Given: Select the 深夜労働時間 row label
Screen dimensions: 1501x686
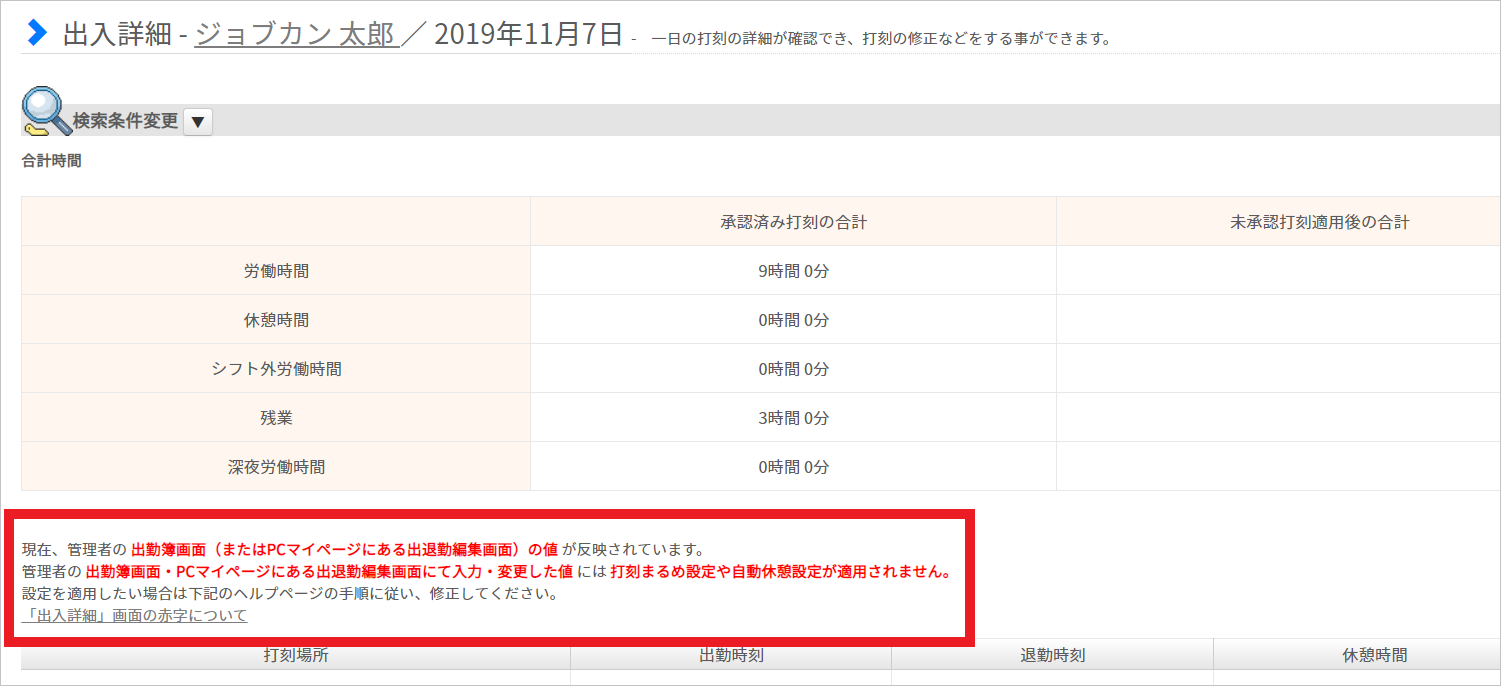Looking at the screenshot, I should click(276, 467).
